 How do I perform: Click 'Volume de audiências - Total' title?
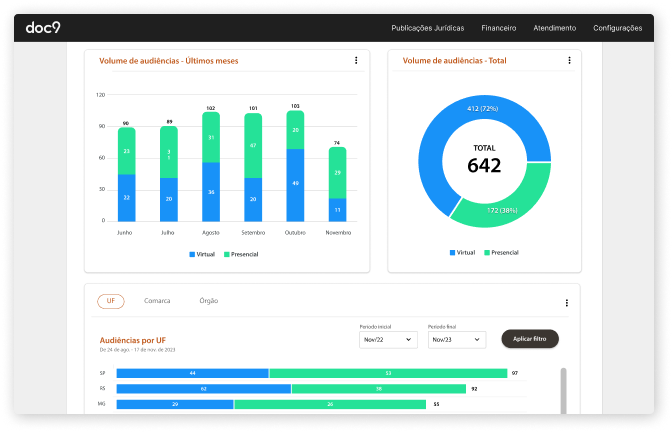click(454, 60)
